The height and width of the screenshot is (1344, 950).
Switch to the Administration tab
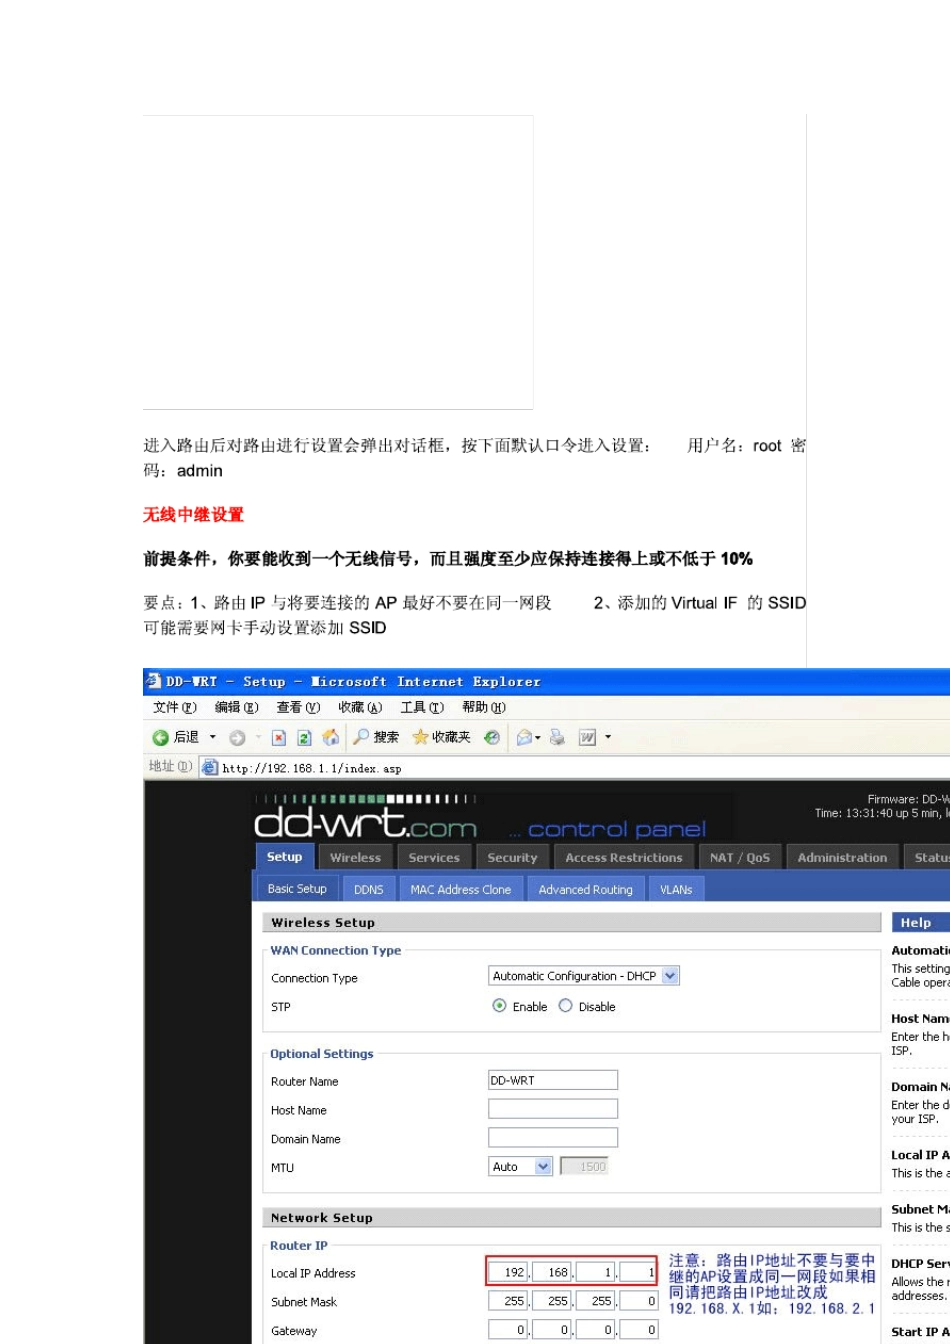(x=842, y=858)
